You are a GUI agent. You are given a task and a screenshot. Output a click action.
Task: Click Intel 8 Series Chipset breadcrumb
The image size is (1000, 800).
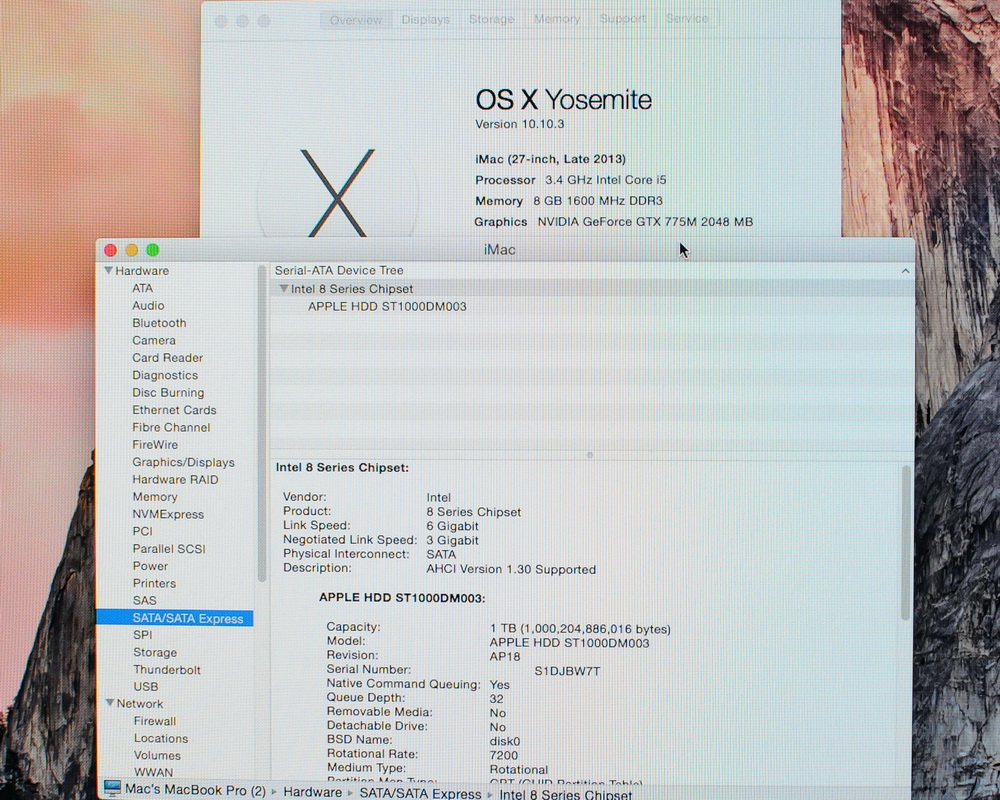[566, 794]
